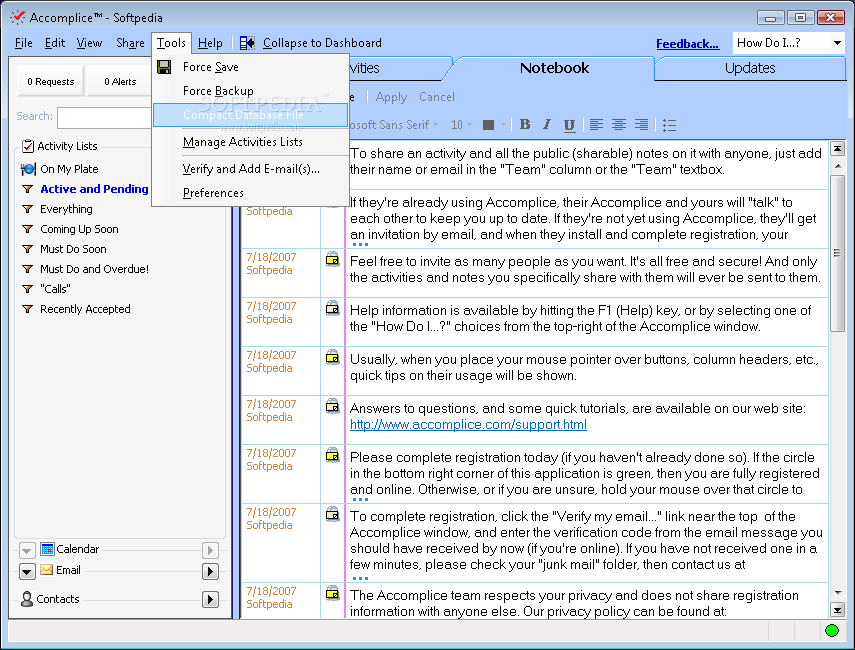Click the lock icon on the Help information note
The height and width of the screenshot is (650, 855).
click(x=332, y=308)
